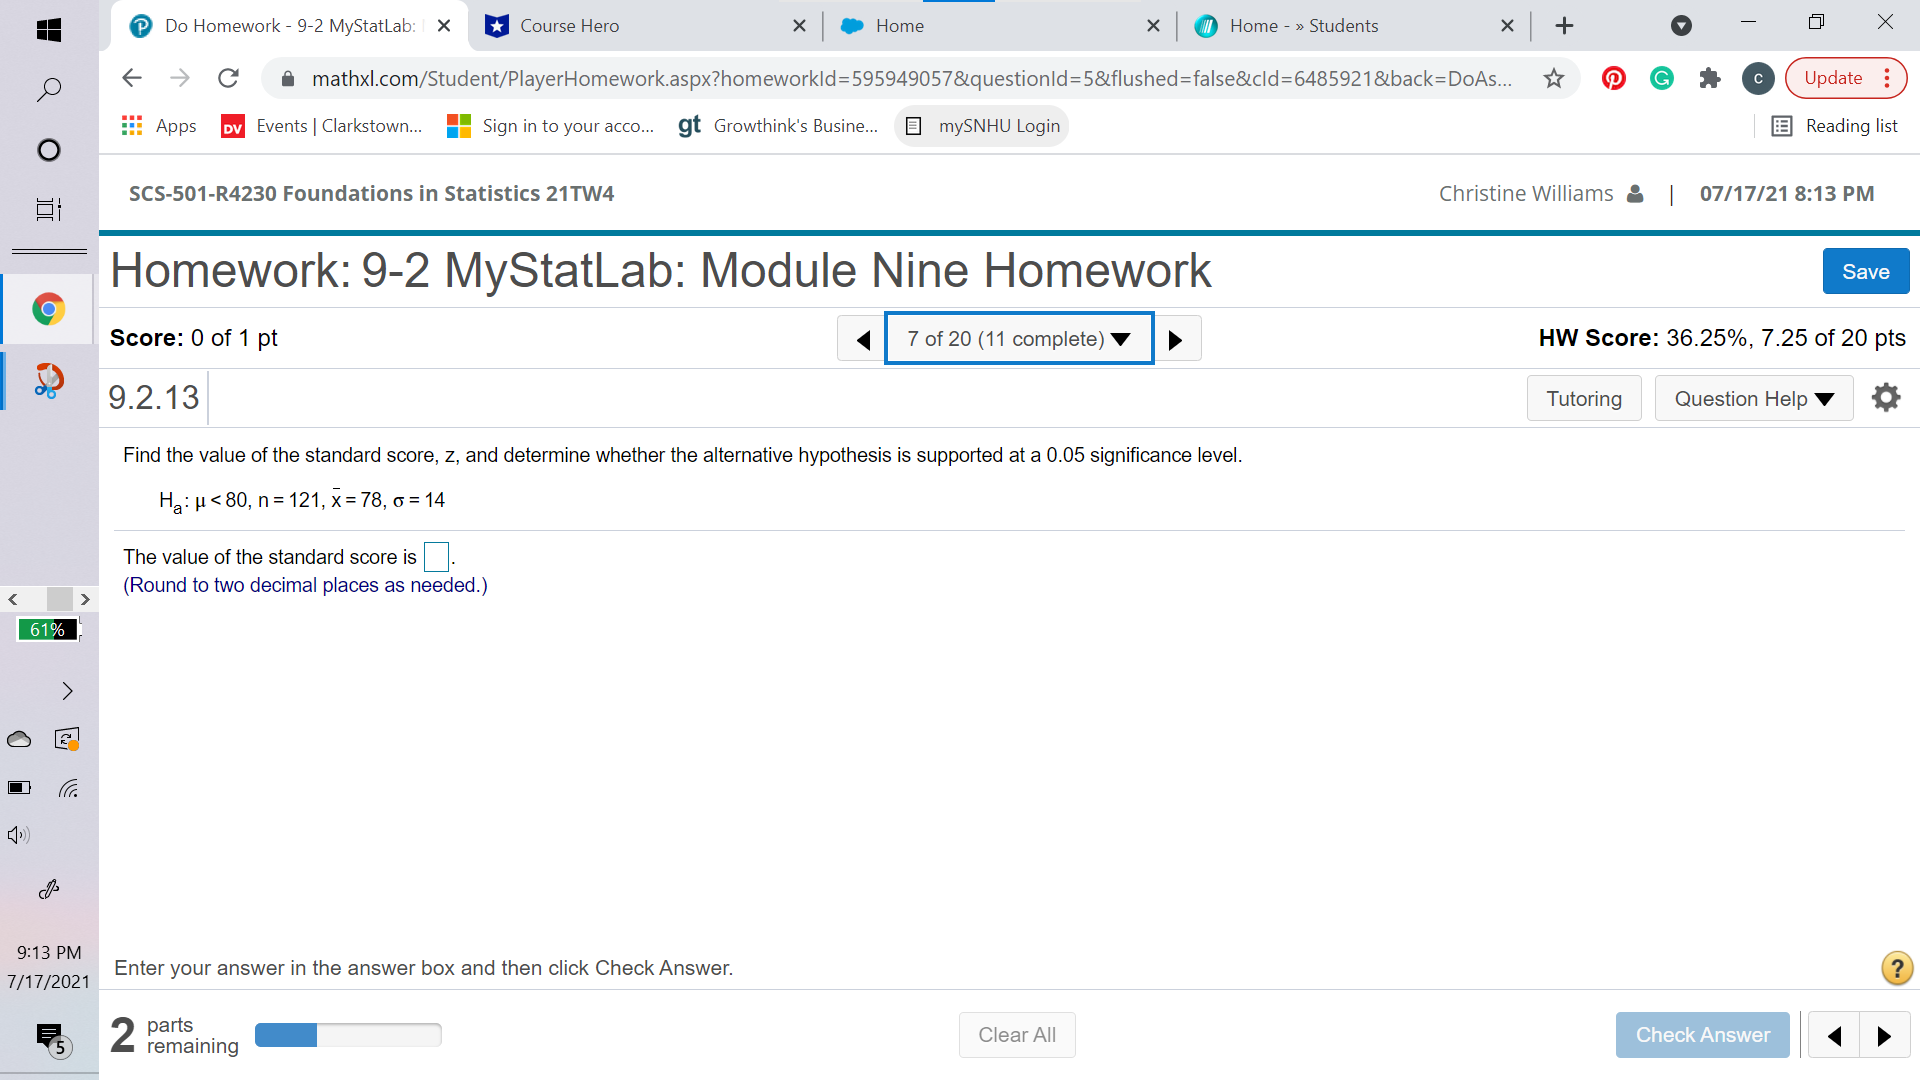
Task: Click the Clear All button
Action: tap(1017, 1034)
